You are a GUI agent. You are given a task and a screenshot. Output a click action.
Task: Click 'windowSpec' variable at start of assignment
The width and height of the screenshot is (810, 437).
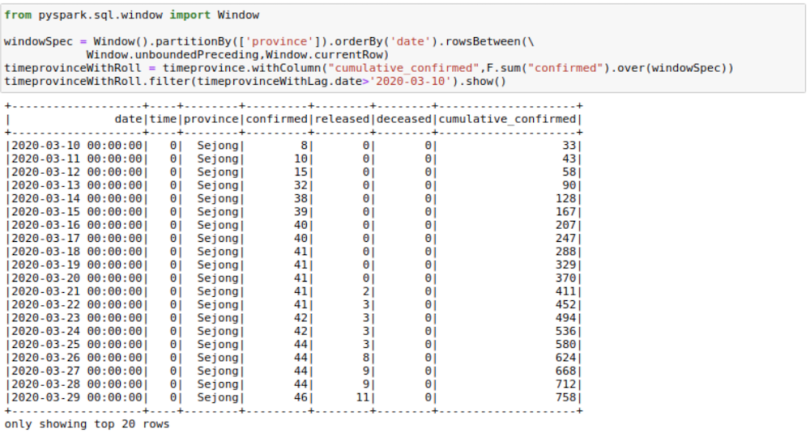click(x=38, y=41)
